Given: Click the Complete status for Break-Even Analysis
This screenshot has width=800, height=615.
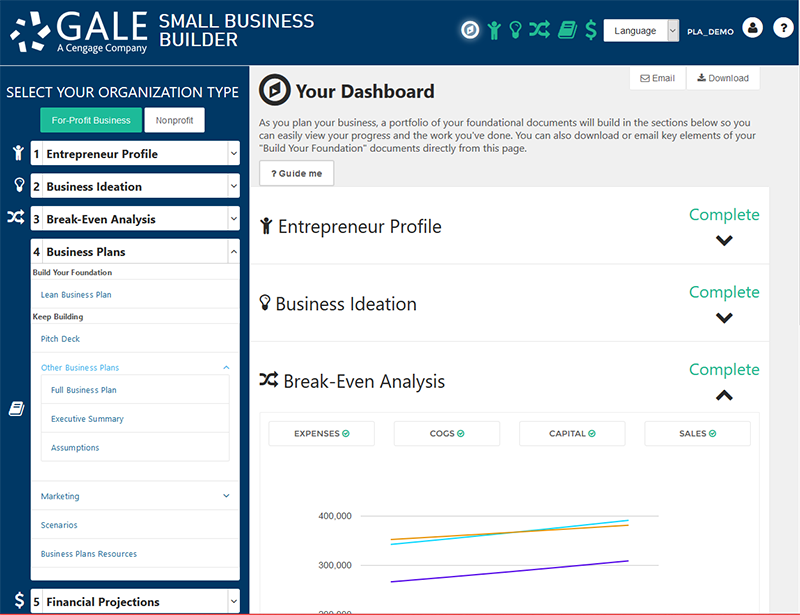Looking at the screenshot, I should coord(724,370).
